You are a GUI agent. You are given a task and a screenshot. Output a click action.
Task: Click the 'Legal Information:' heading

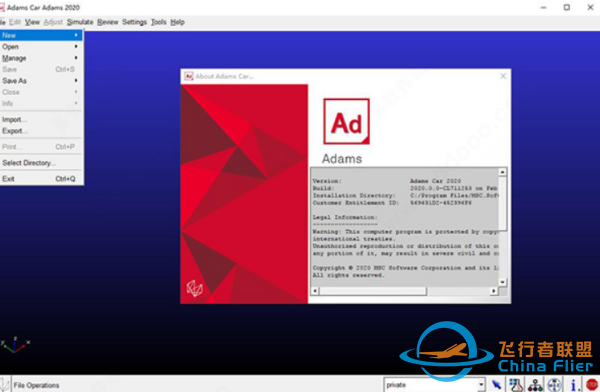345,217
